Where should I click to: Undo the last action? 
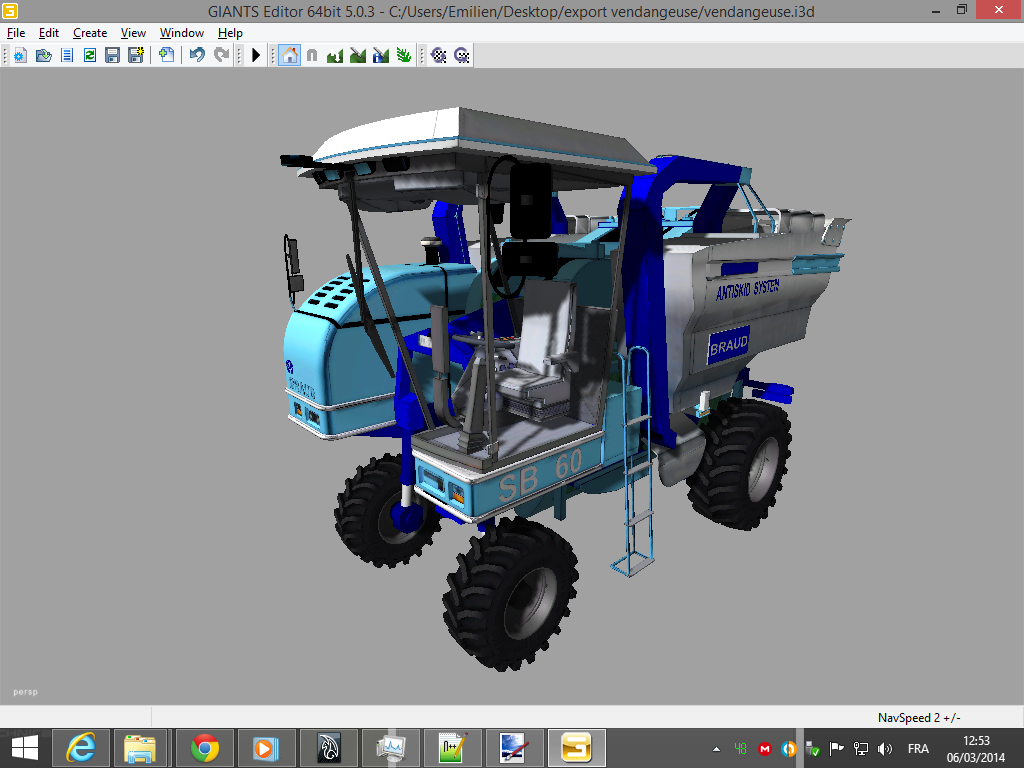point(197,56)
